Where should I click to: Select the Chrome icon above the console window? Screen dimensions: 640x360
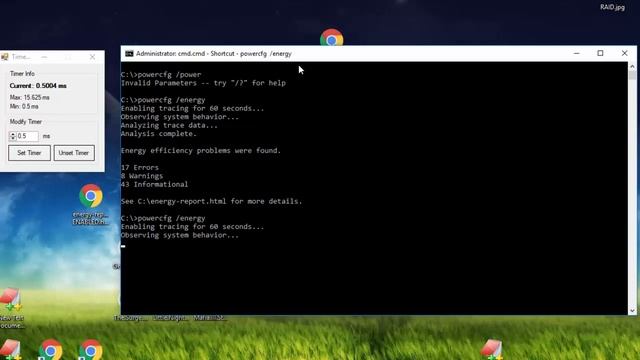(331, 38)
